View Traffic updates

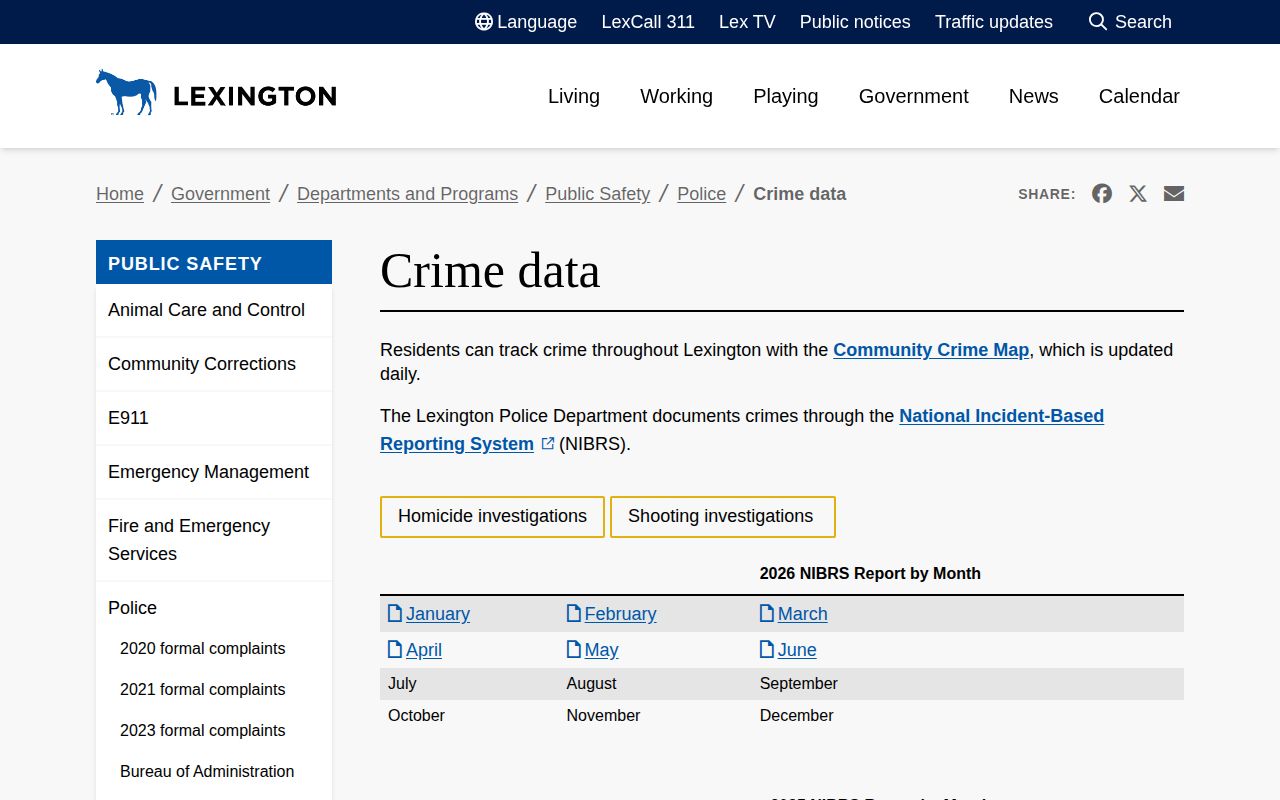(x=994, y=22)
